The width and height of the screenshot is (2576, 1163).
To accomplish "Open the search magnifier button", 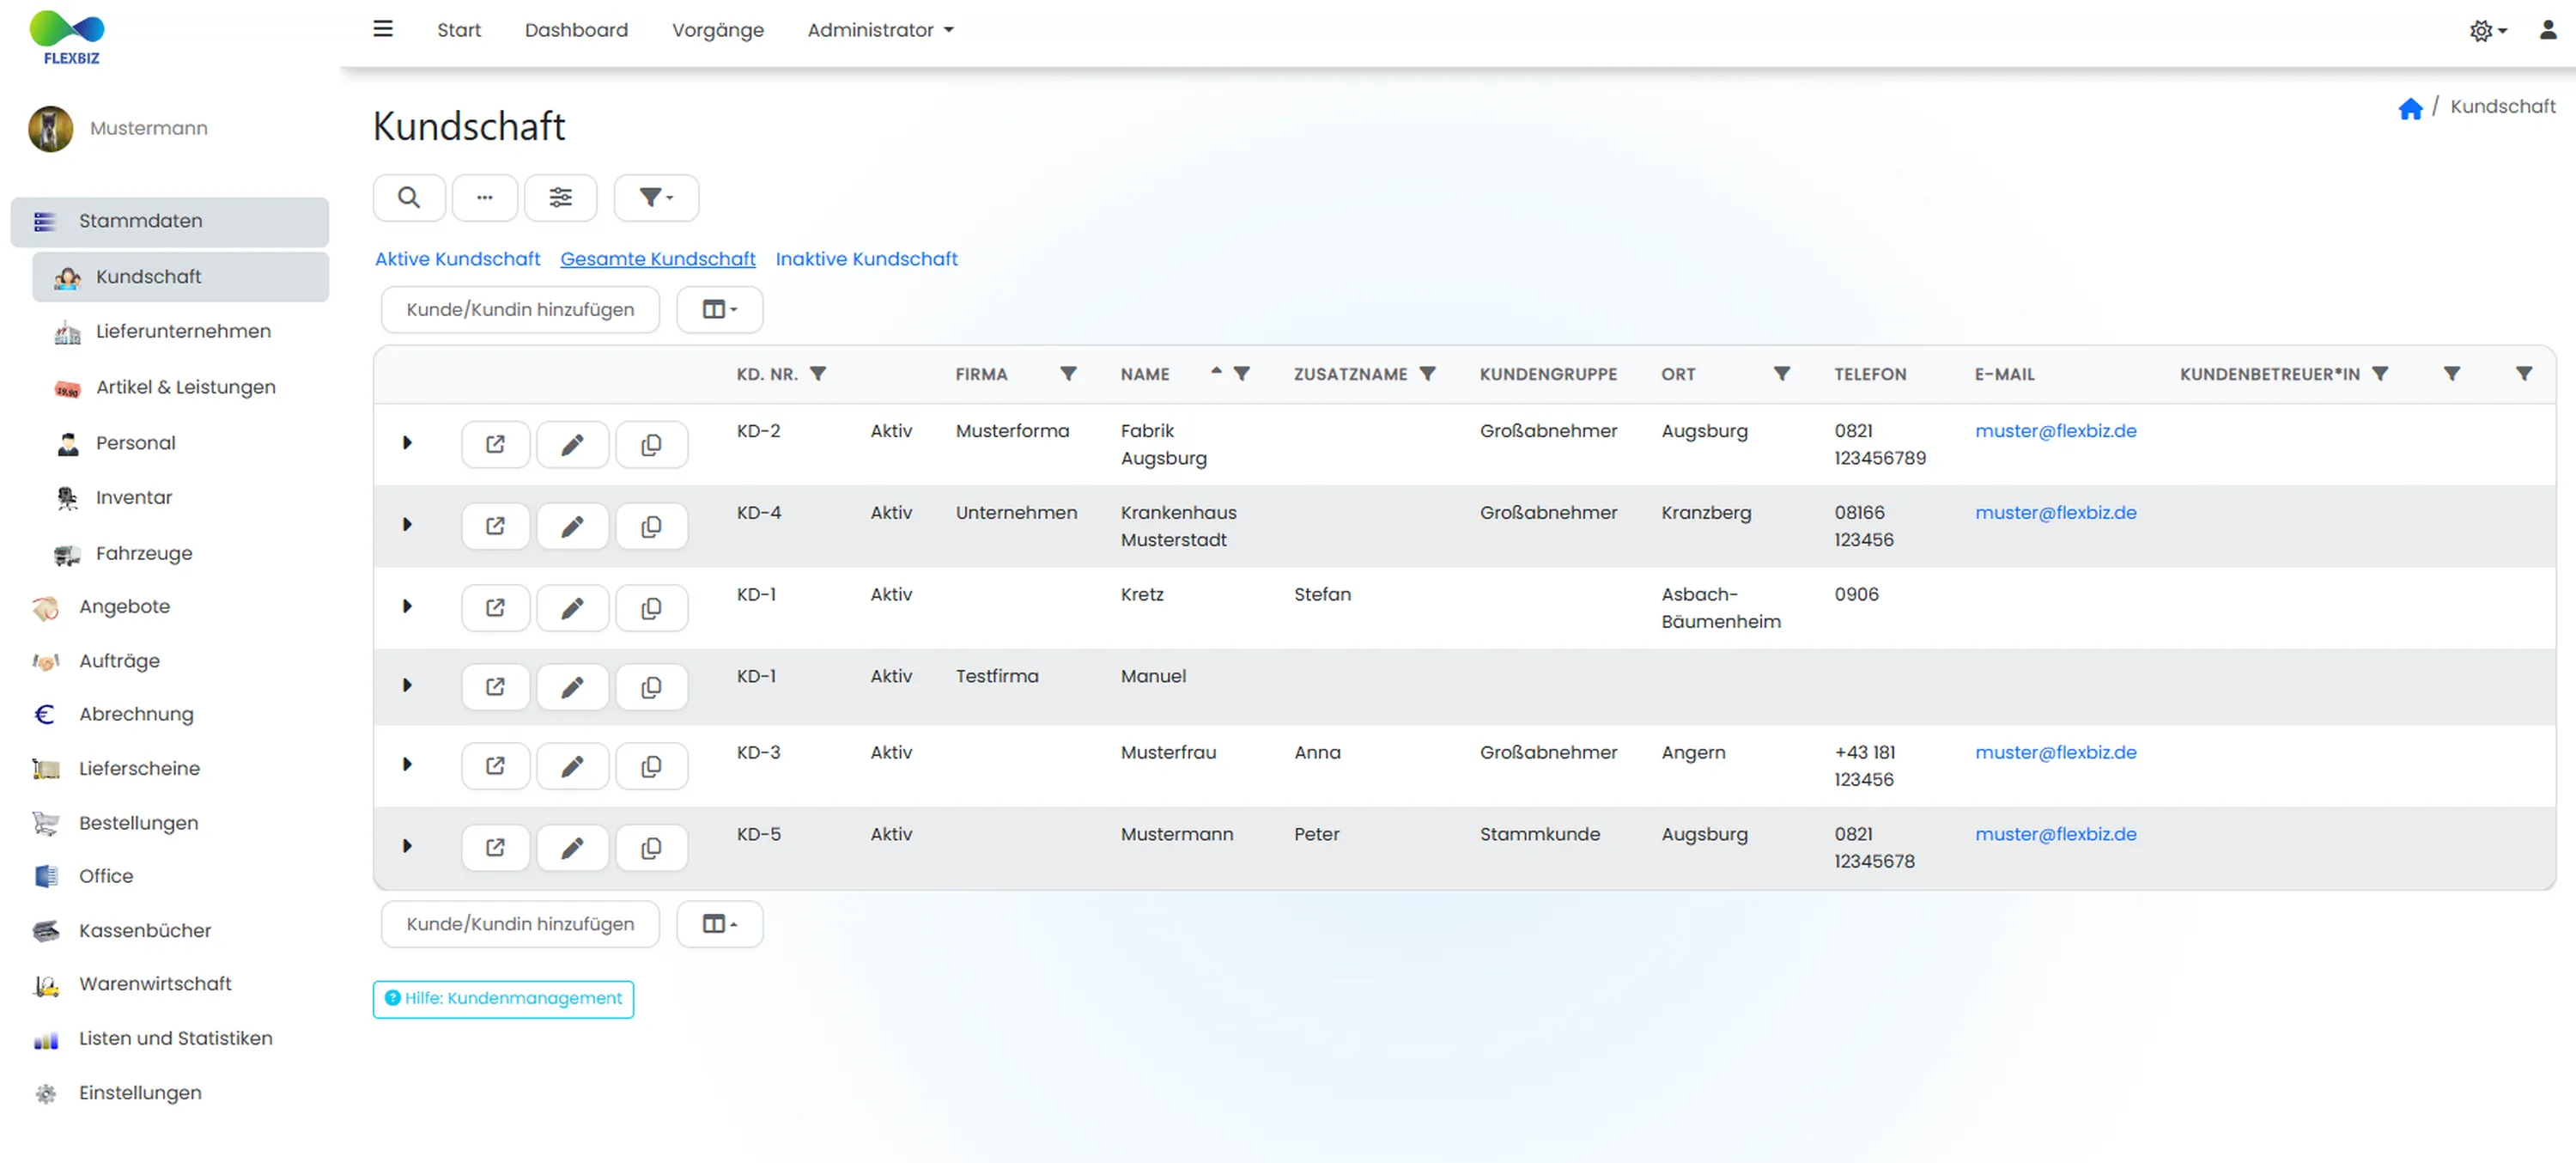I will [409, 197].
